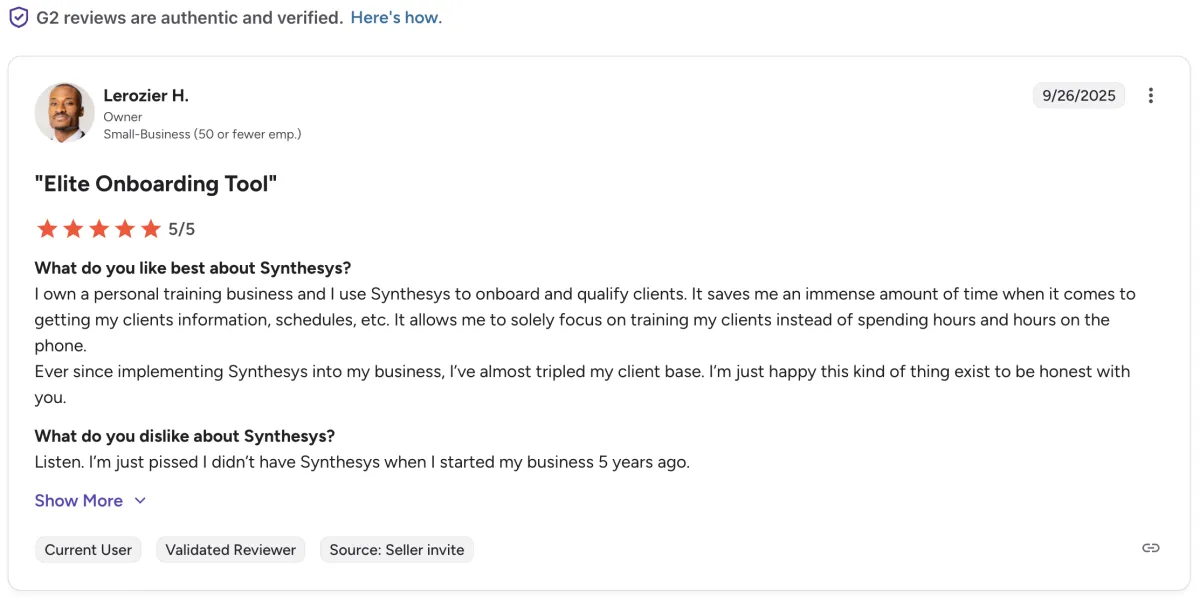This screenshot has height=598, width=1200.
Task: Click the "Elite Onboarding Tool" review title
Action: point(155,184)
